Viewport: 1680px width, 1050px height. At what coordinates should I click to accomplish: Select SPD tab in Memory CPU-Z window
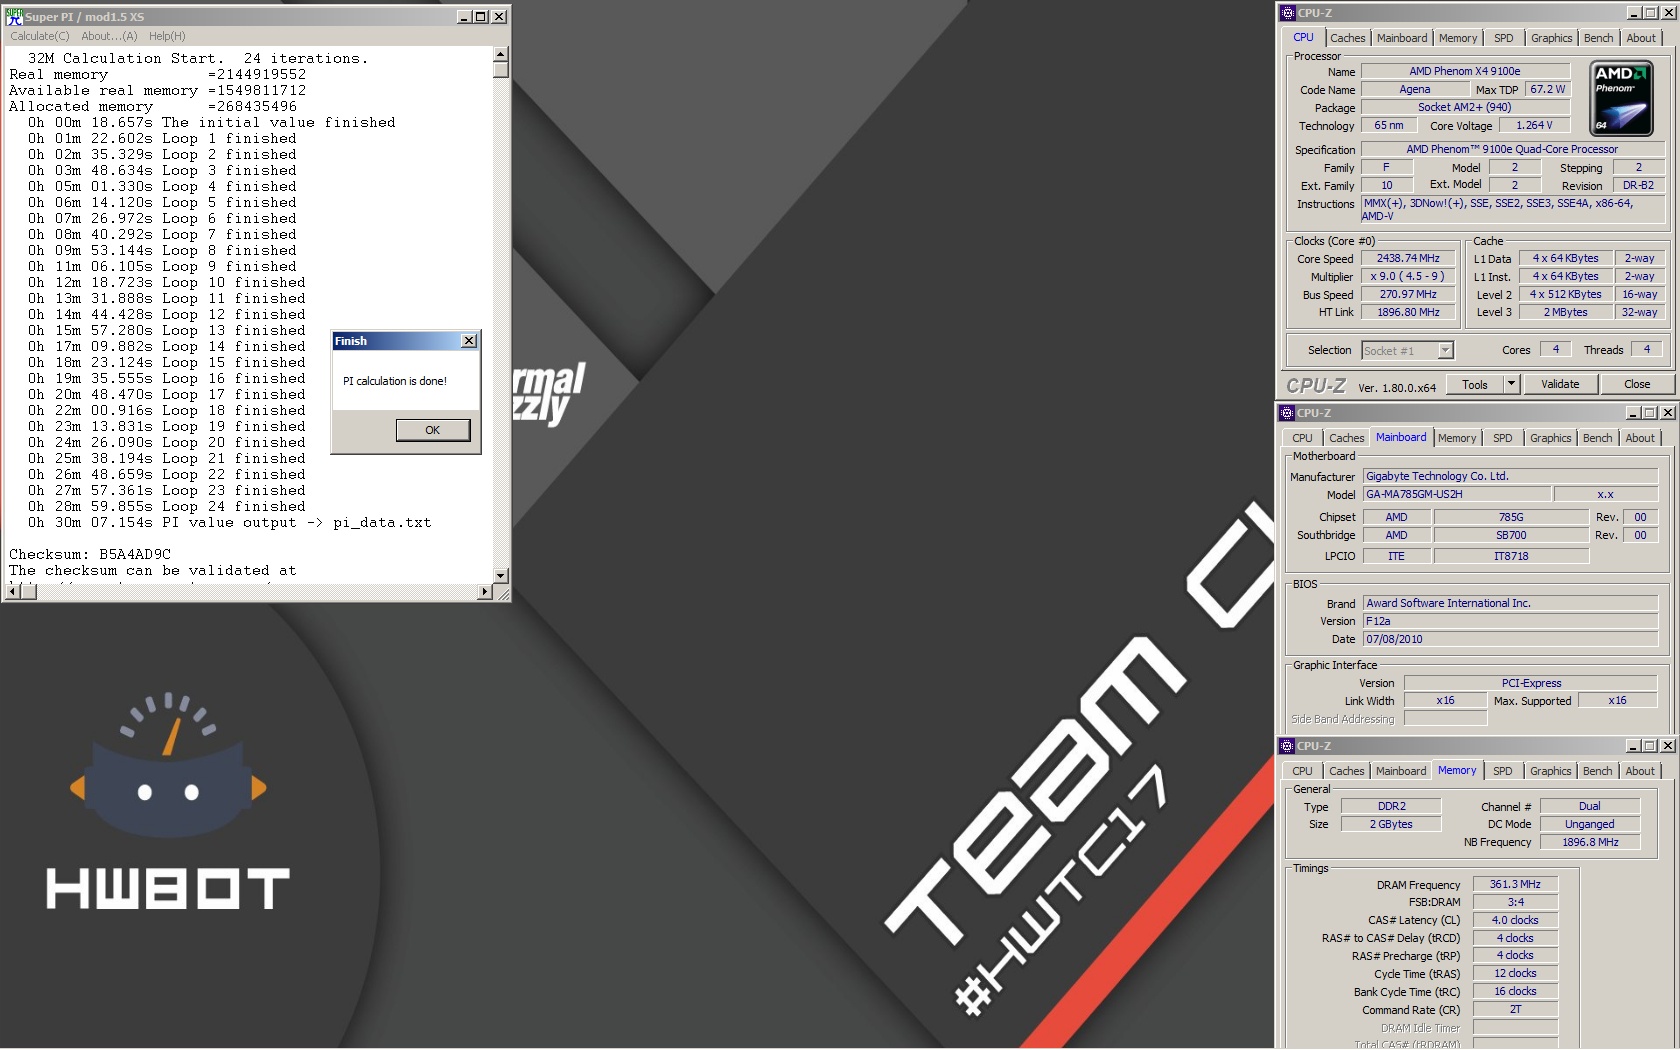click(1502, 771)
